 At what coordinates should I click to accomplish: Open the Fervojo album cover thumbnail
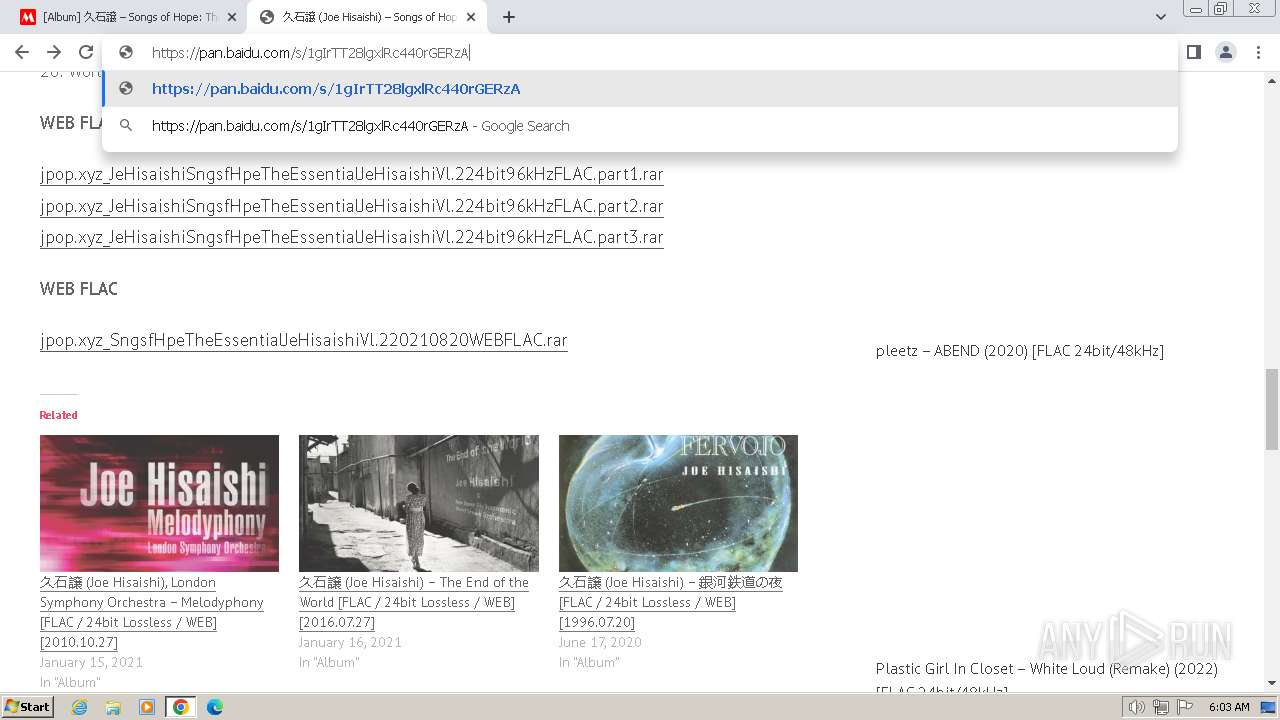[678, 503]
